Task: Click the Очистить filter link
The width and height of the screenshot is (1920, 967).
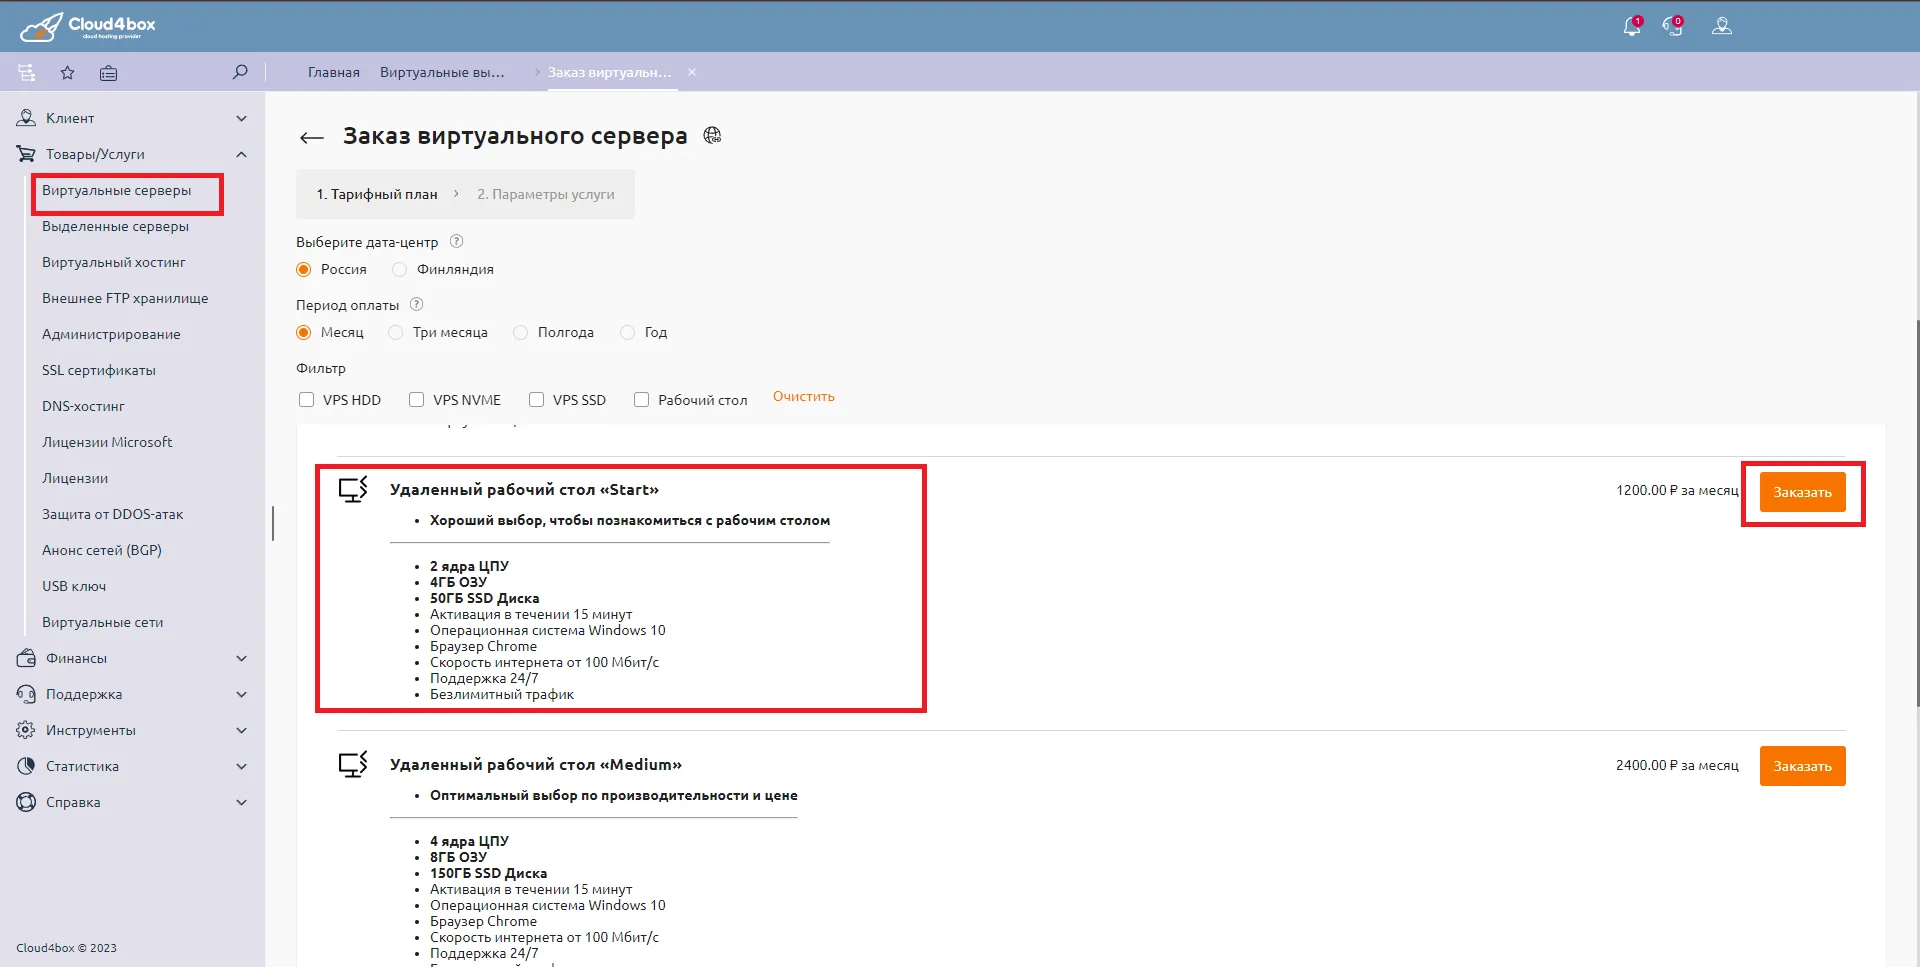Action: [x=804, y=396]
